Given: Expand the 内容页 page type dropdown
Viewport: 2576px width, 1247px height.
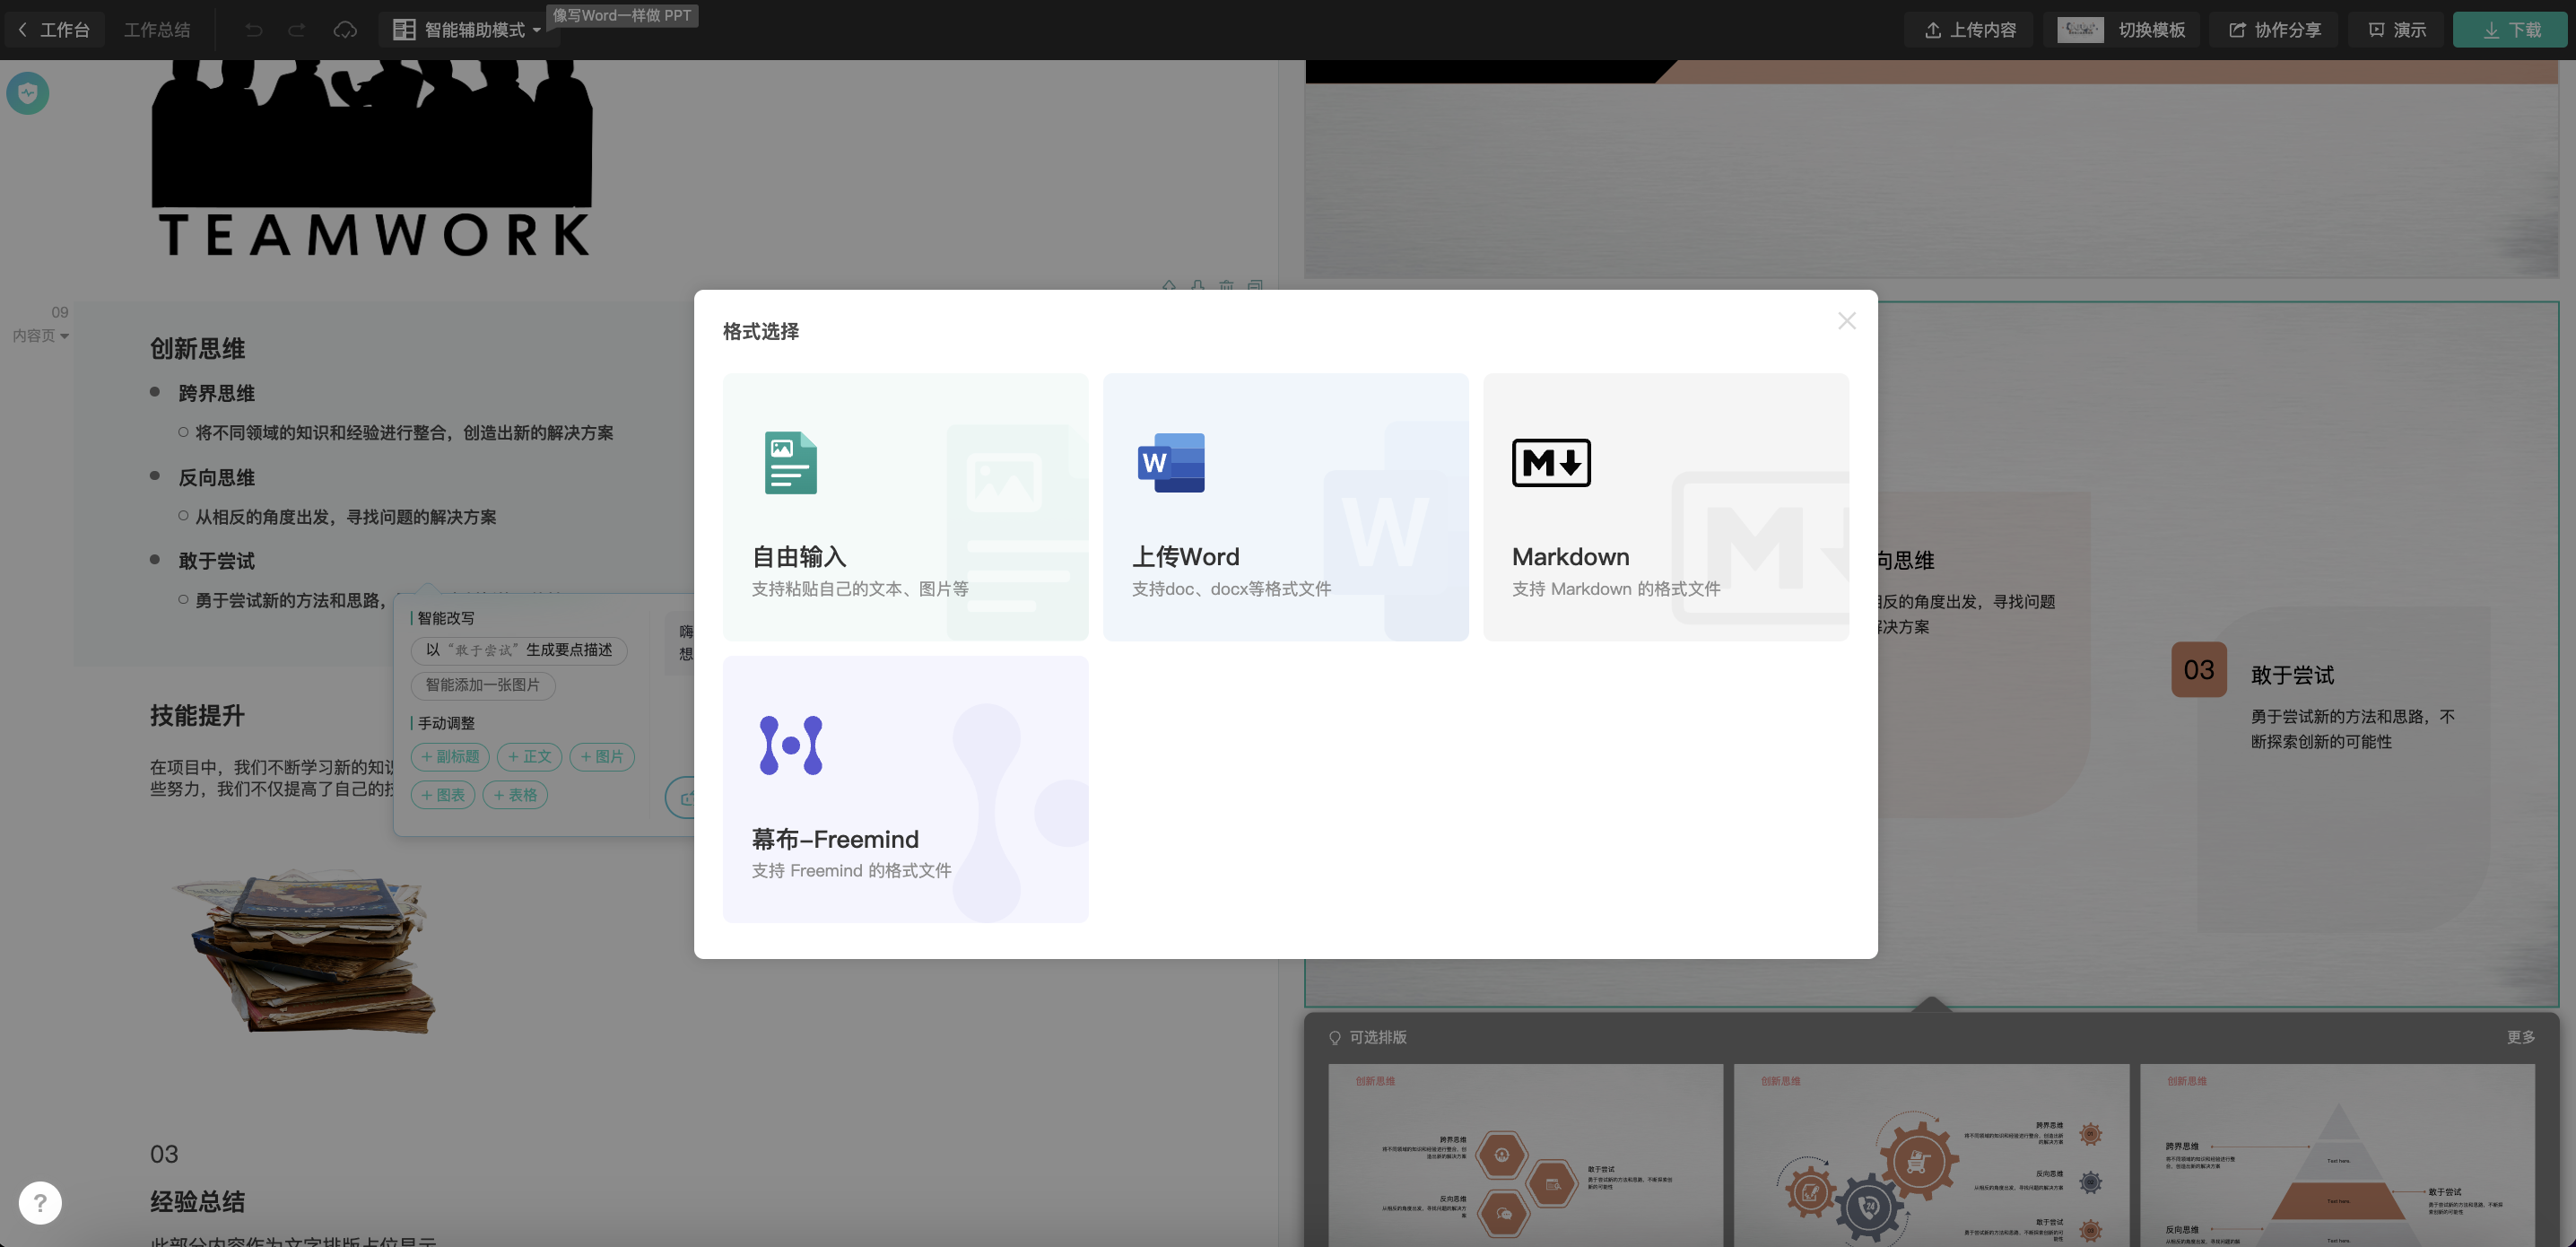Looking at the screenshot, I should tap(40, 336).
